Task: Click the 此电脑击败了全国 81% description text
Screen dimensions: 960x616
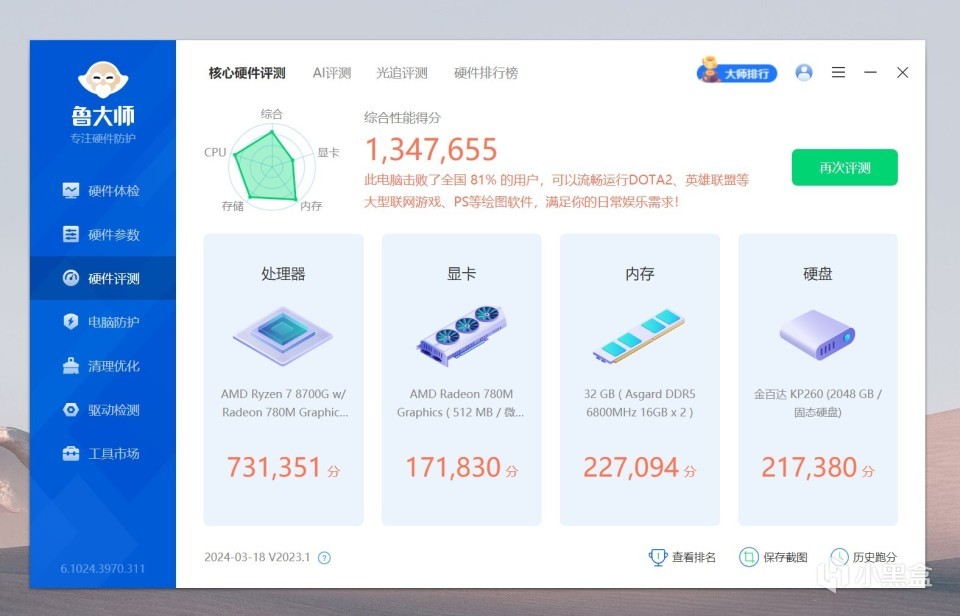Action: point(557,190)
